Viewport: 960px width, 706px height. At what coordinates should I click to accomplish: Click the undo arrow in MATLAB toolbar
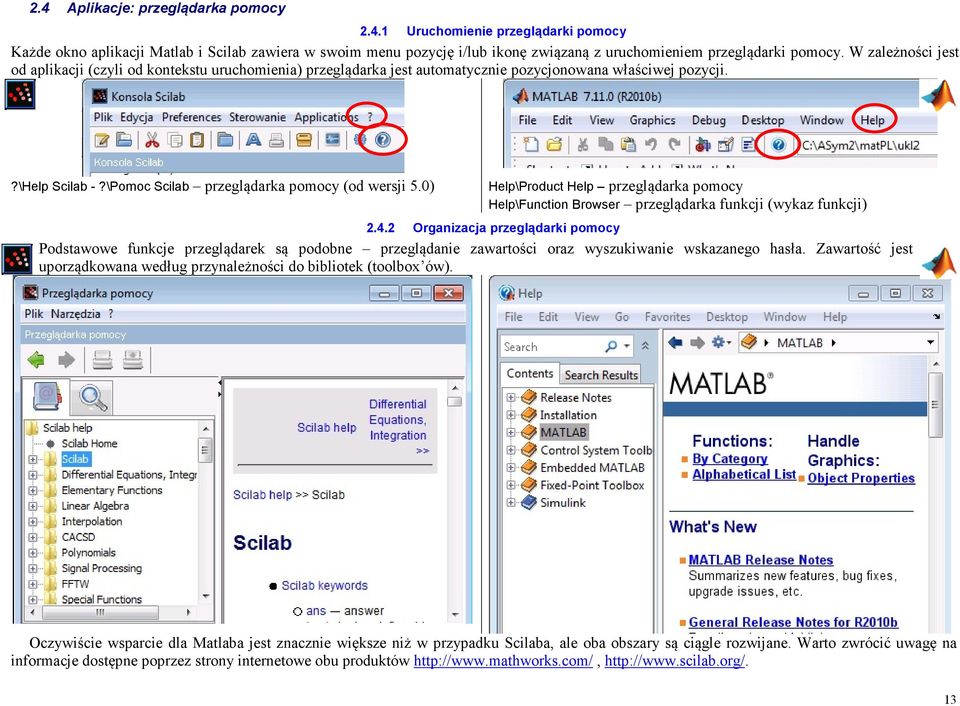click(651, 145)
